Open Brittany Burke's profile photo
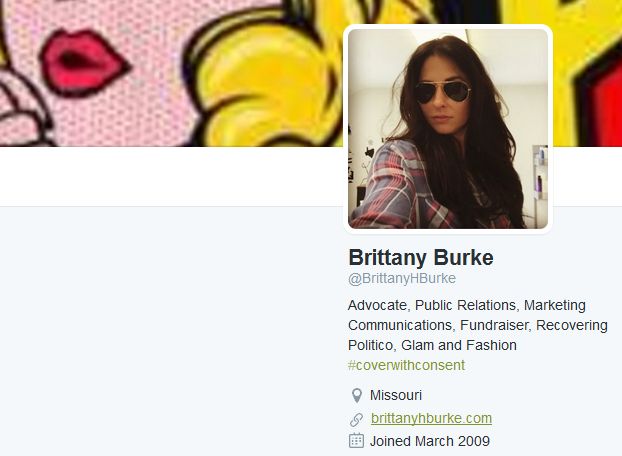This screenshot has height=456, width=622. 448,128
